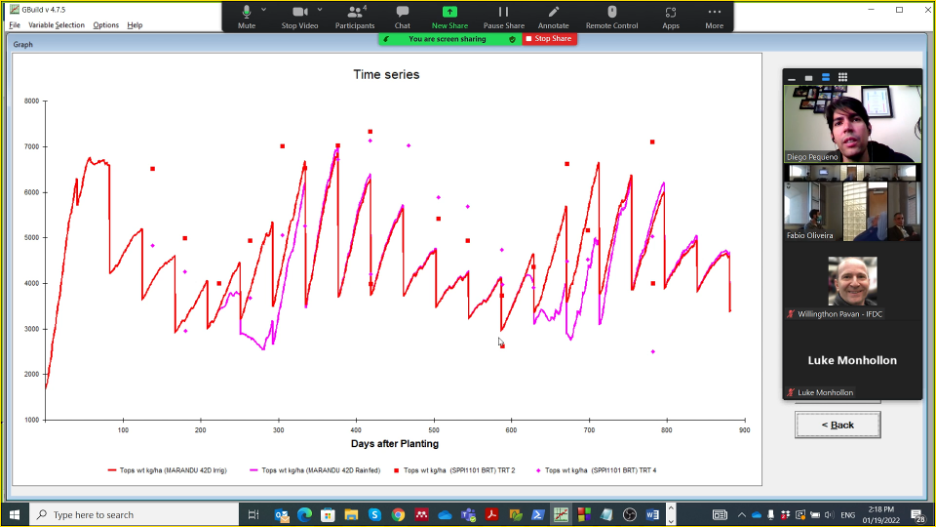Screen dimensions: 936x528
Task: Open OBS Studio from taskbar
Action: (x=630, y=515)
